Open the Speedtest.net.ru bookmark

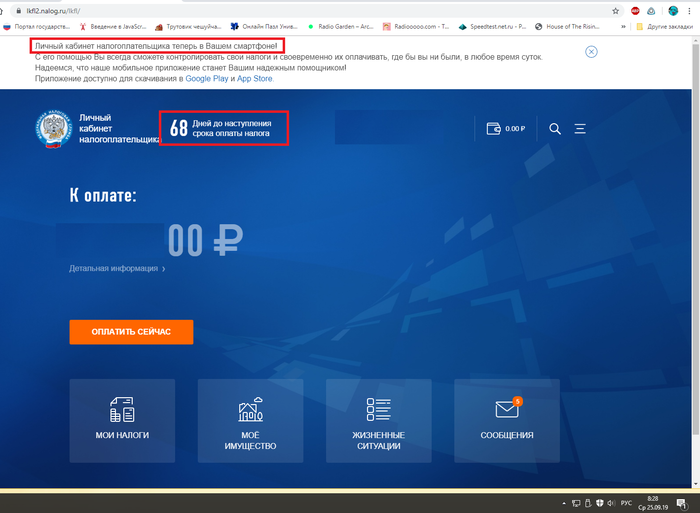click(x=492, y=27)
